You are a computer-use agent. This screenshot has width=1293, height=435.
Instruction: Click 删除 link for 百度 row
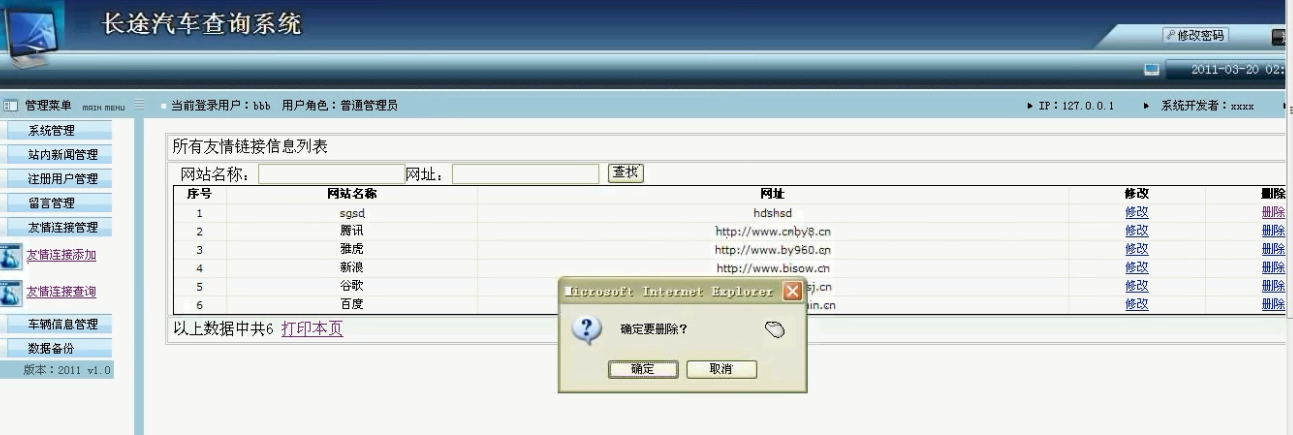coord(1273,304)
